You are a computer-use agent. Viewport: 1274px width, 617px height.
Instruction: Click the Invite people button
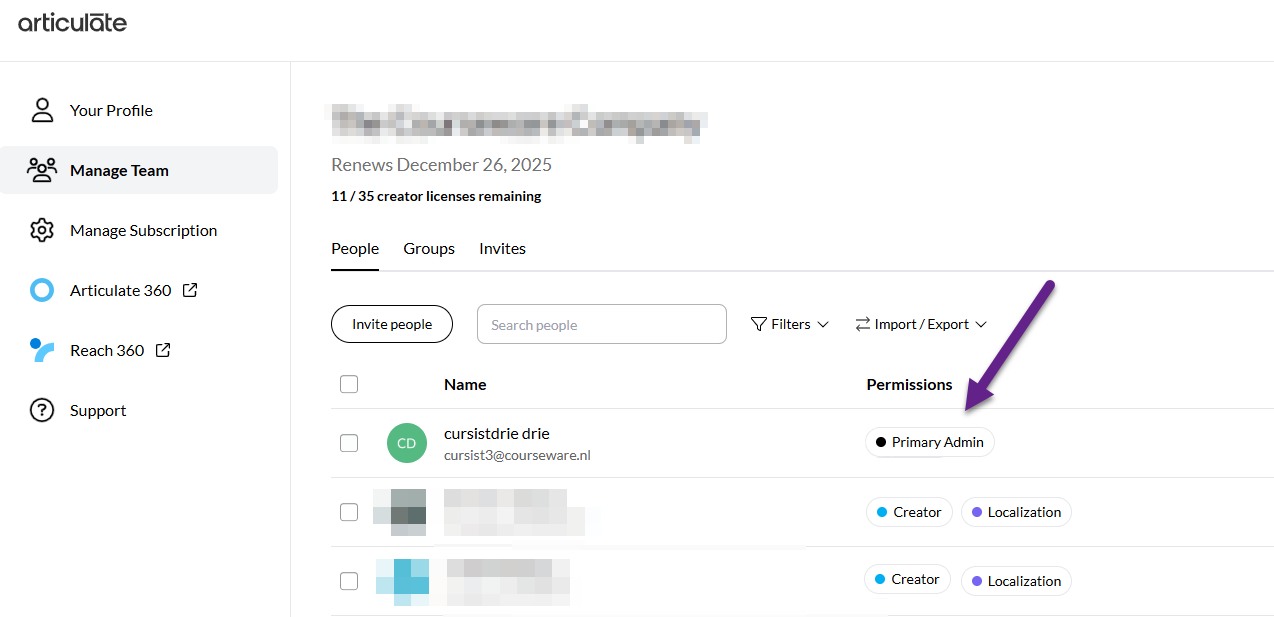392,324
